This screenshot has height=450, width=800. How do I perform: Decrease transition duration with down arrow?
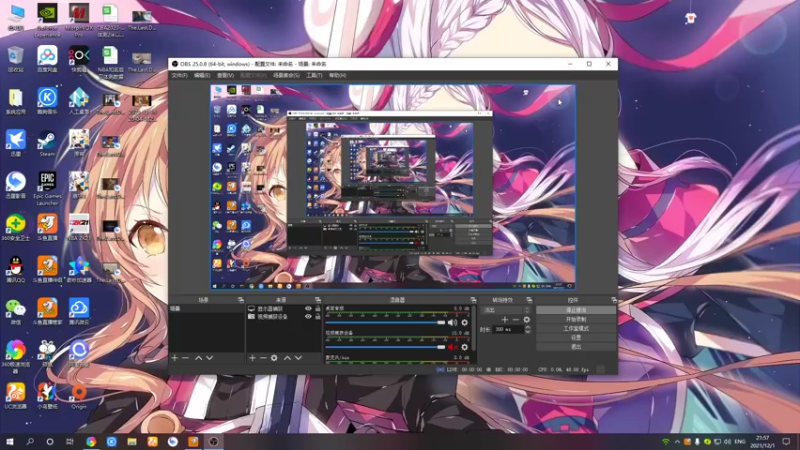pyautogui.click(x=528, y=332)
